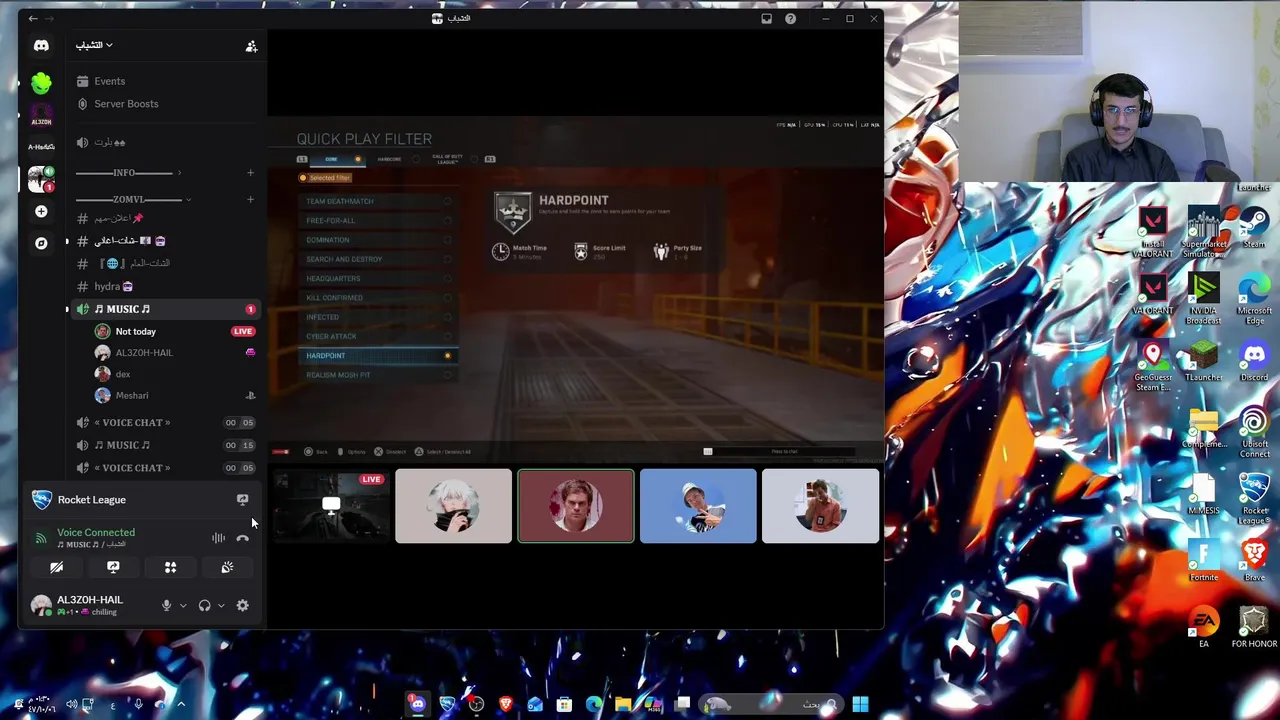This screenshot has height=720, width=1280.
Task: Click Voice Connected status text
Action: tap(96, 532)
